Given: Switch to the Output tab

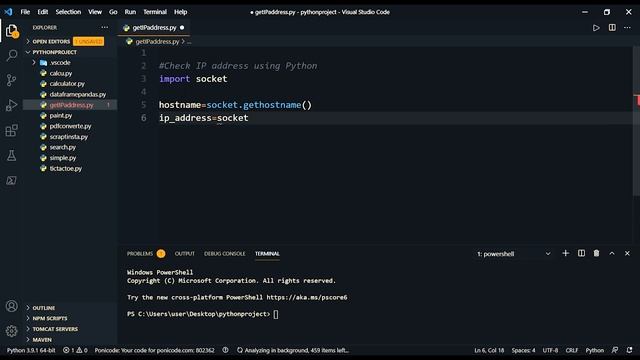Looking at the screenshot, I should click(184, 254).
